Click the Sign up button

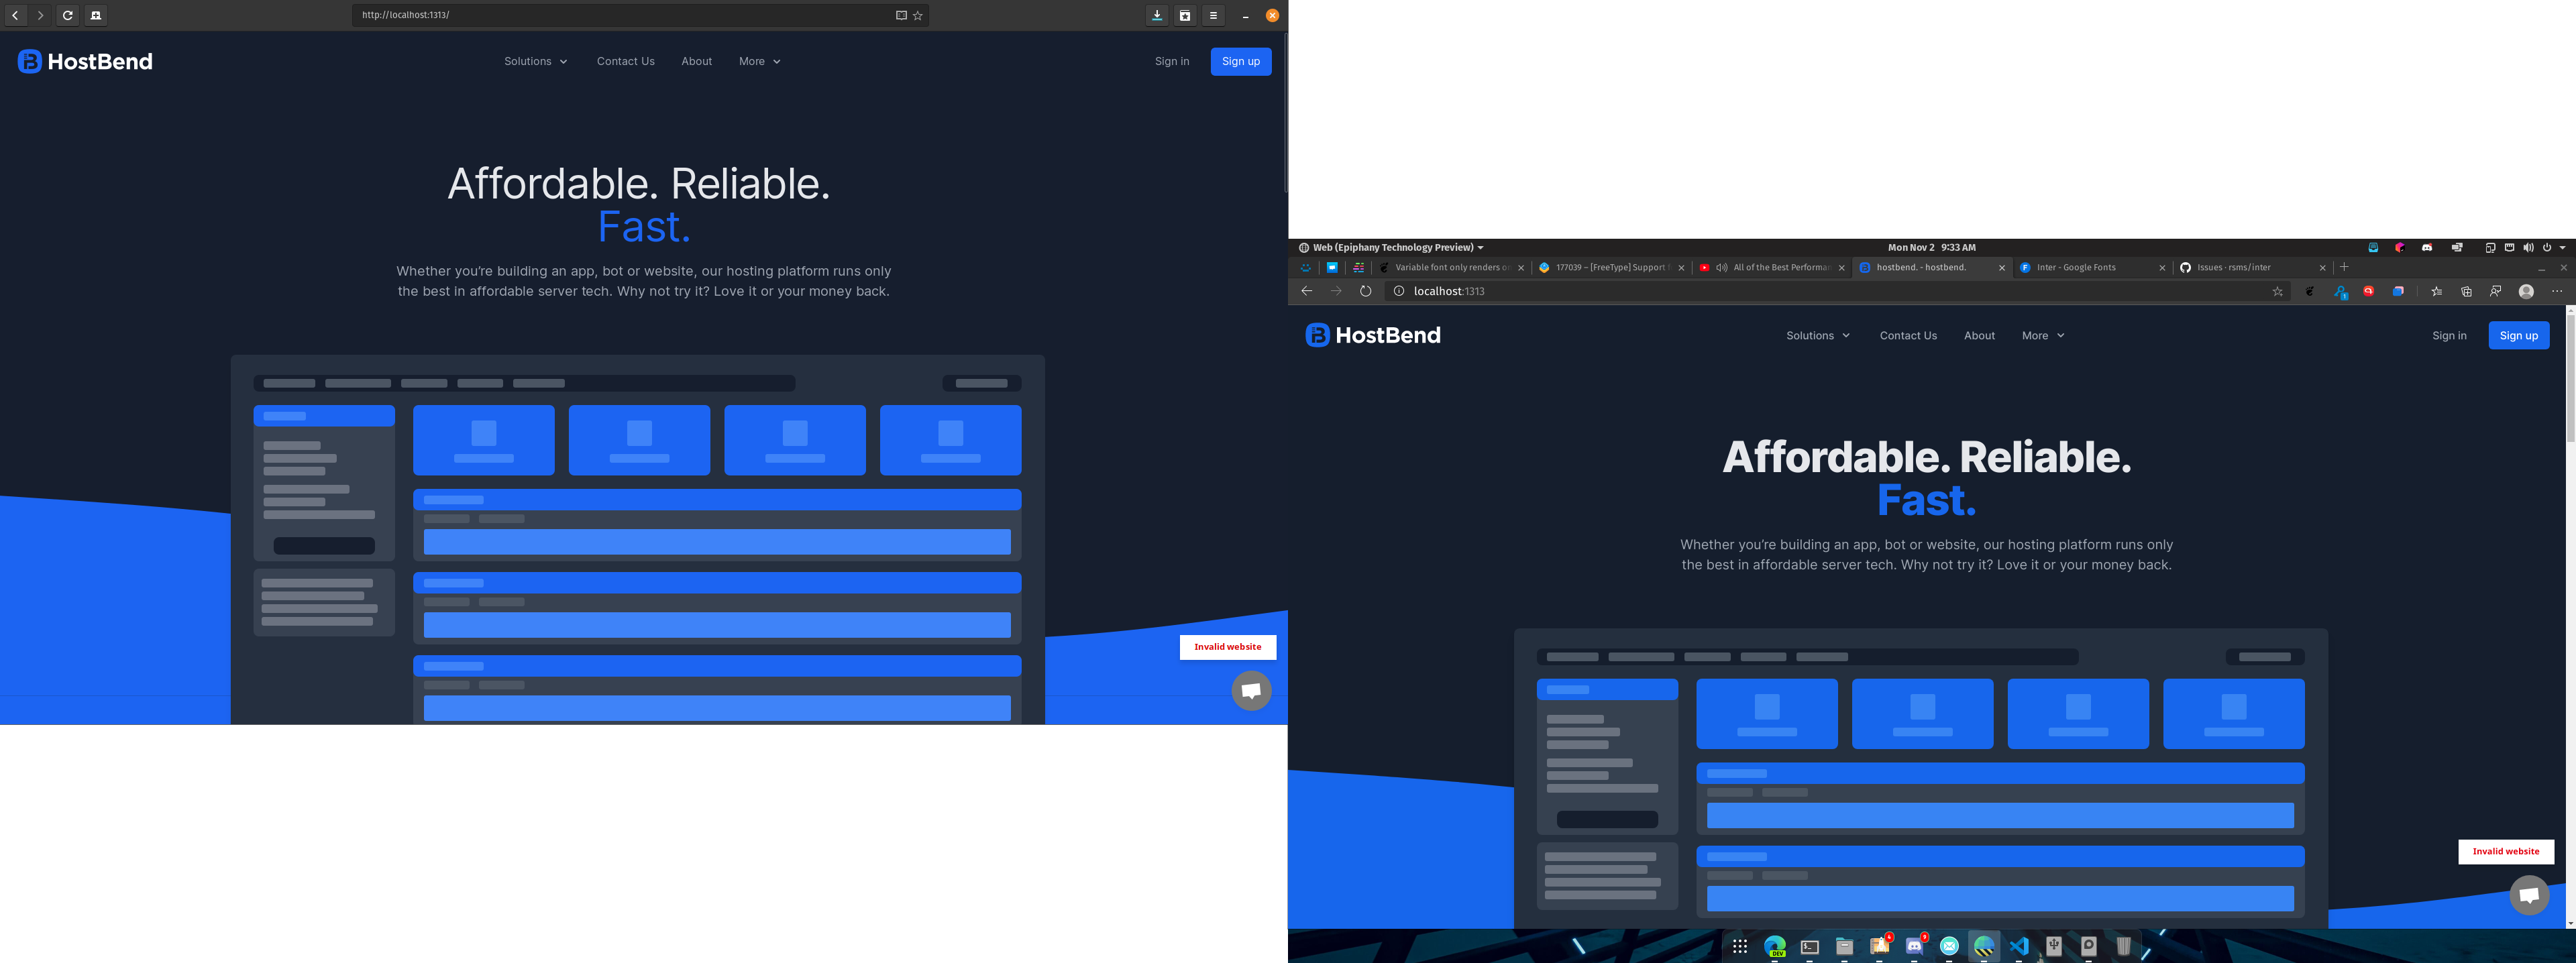[2518, 335]
